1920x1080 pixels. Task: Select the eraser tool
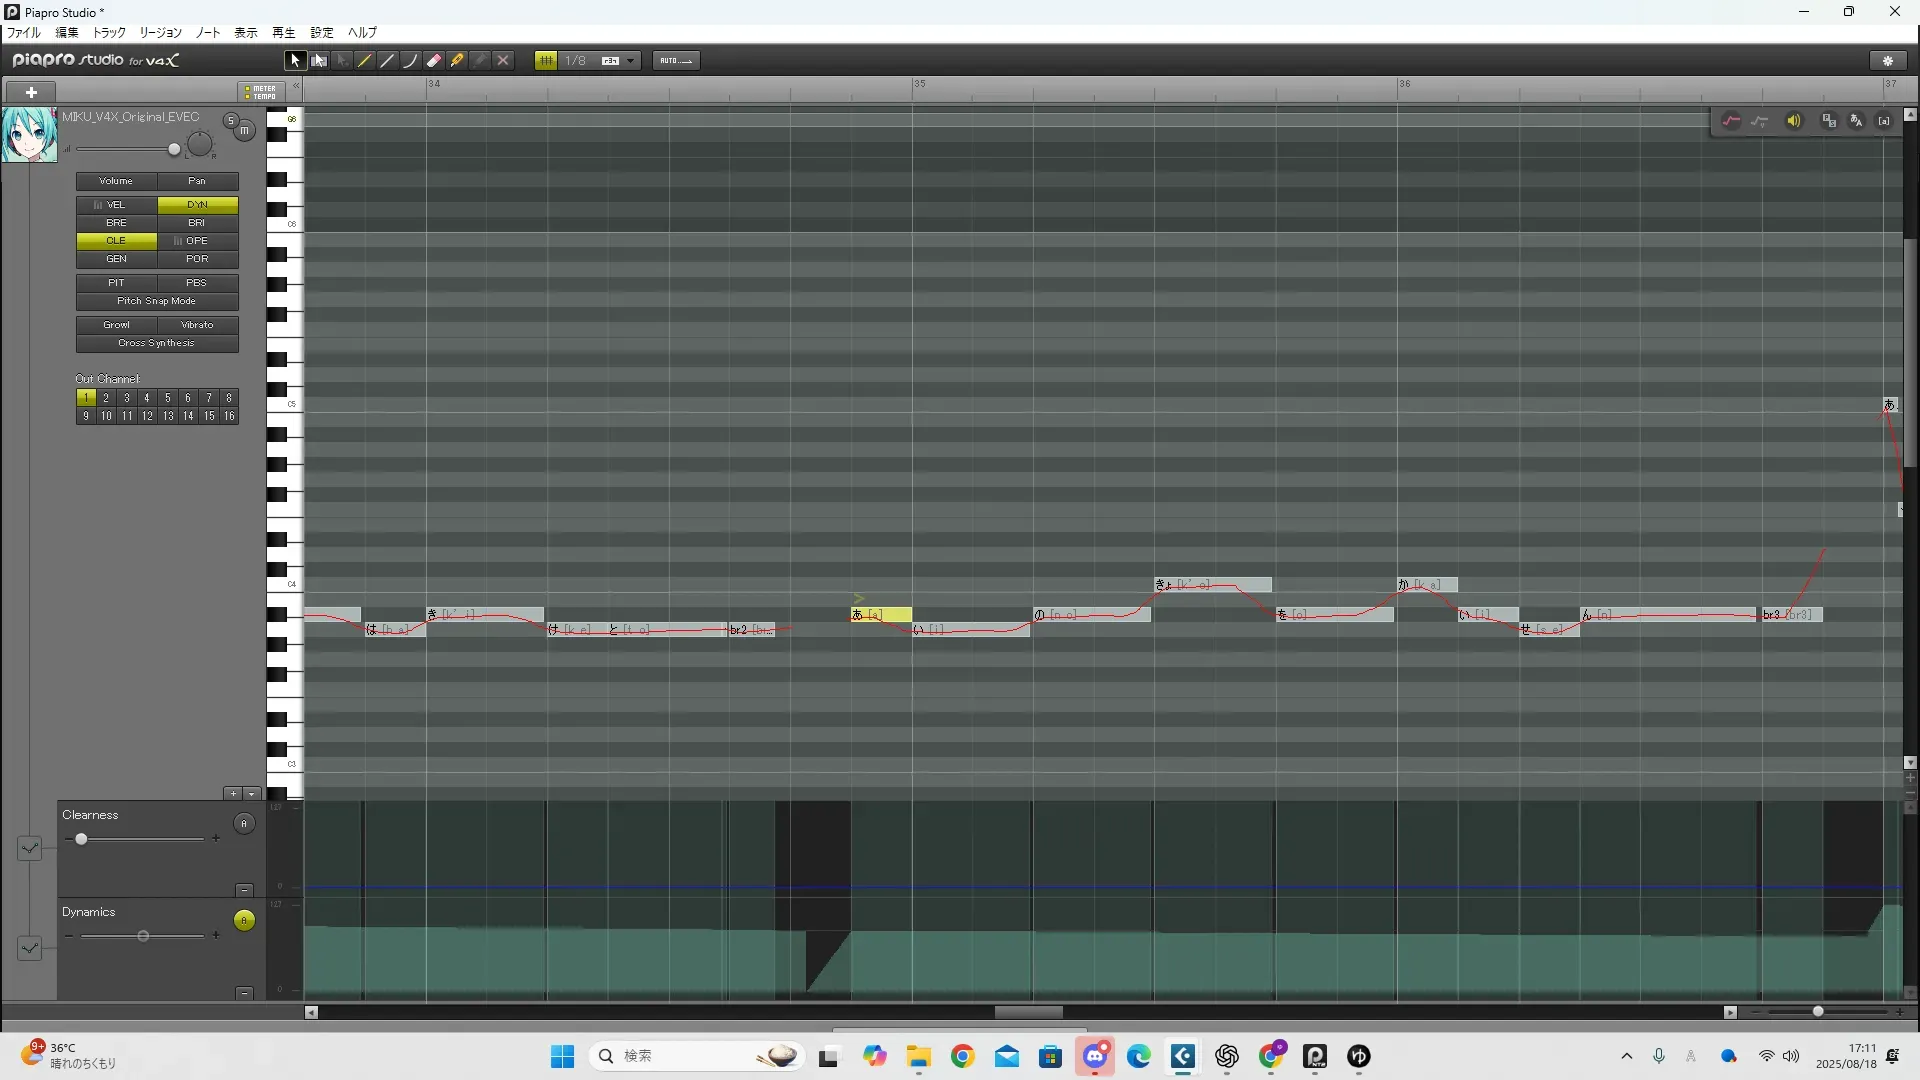pyautogui.click(x=434, y=61)
